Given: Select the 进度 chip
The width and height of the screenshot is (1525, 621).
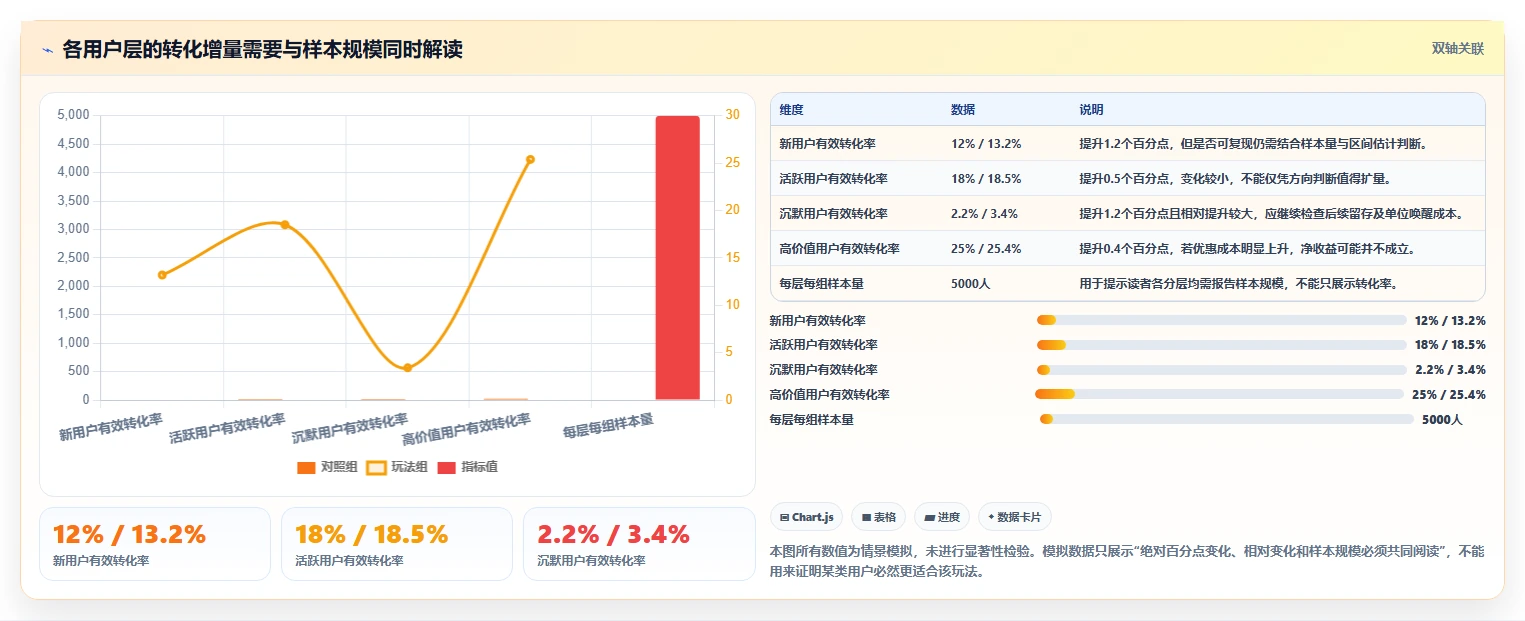Looking at the screenshot, I should 942,517.
